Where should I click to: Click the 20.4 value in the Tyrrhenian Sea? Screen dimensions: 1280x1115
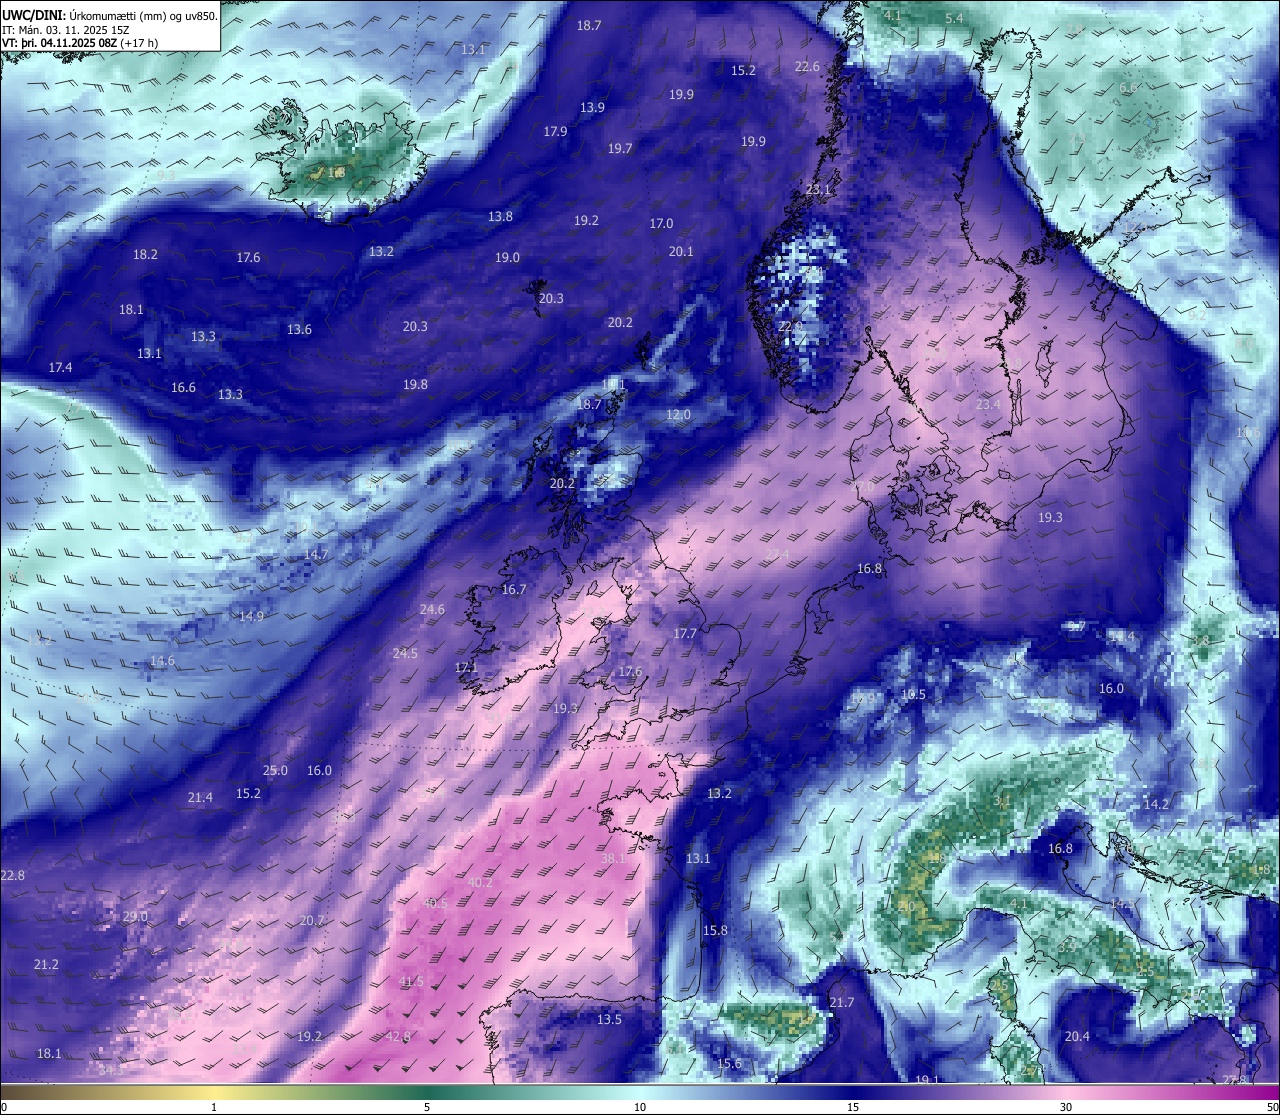(1077, 1037)
